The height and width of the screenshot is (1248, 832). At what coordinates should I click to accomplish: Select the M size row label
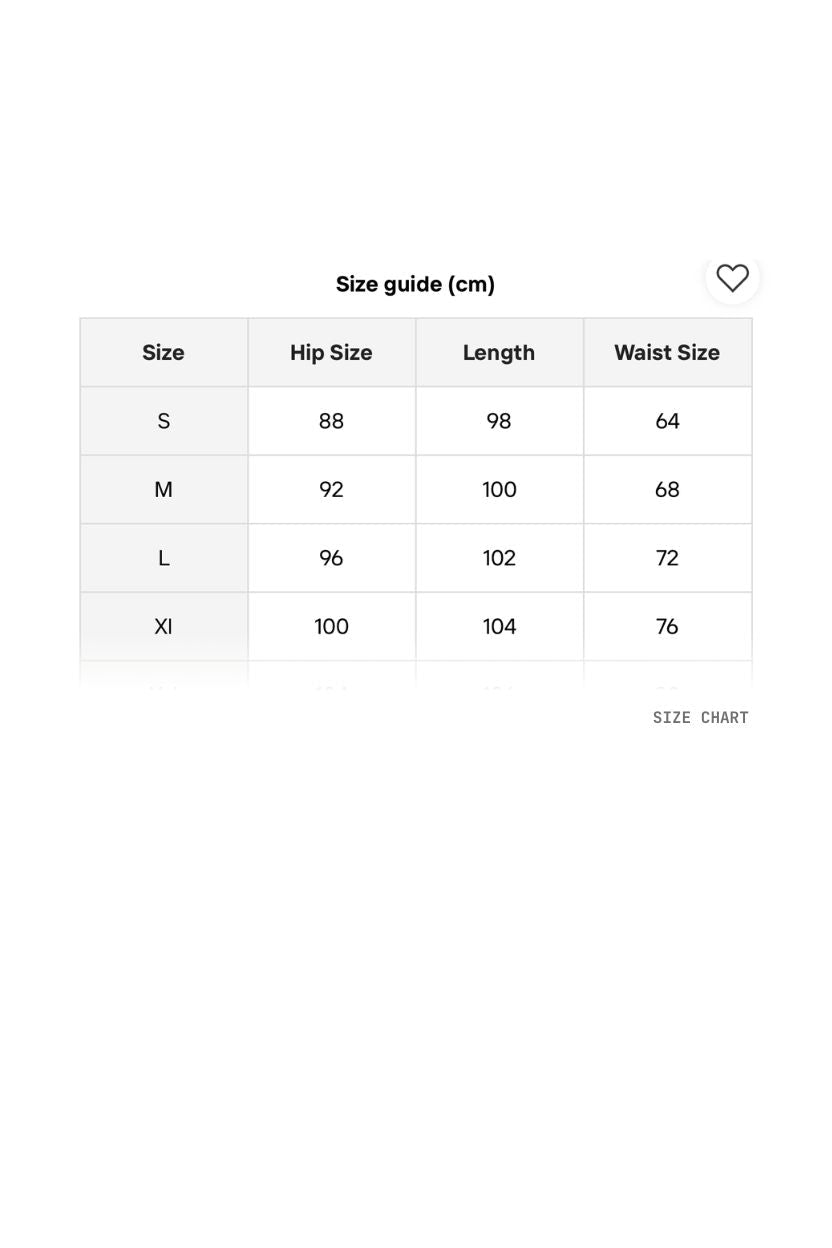[x=163, y=489]
